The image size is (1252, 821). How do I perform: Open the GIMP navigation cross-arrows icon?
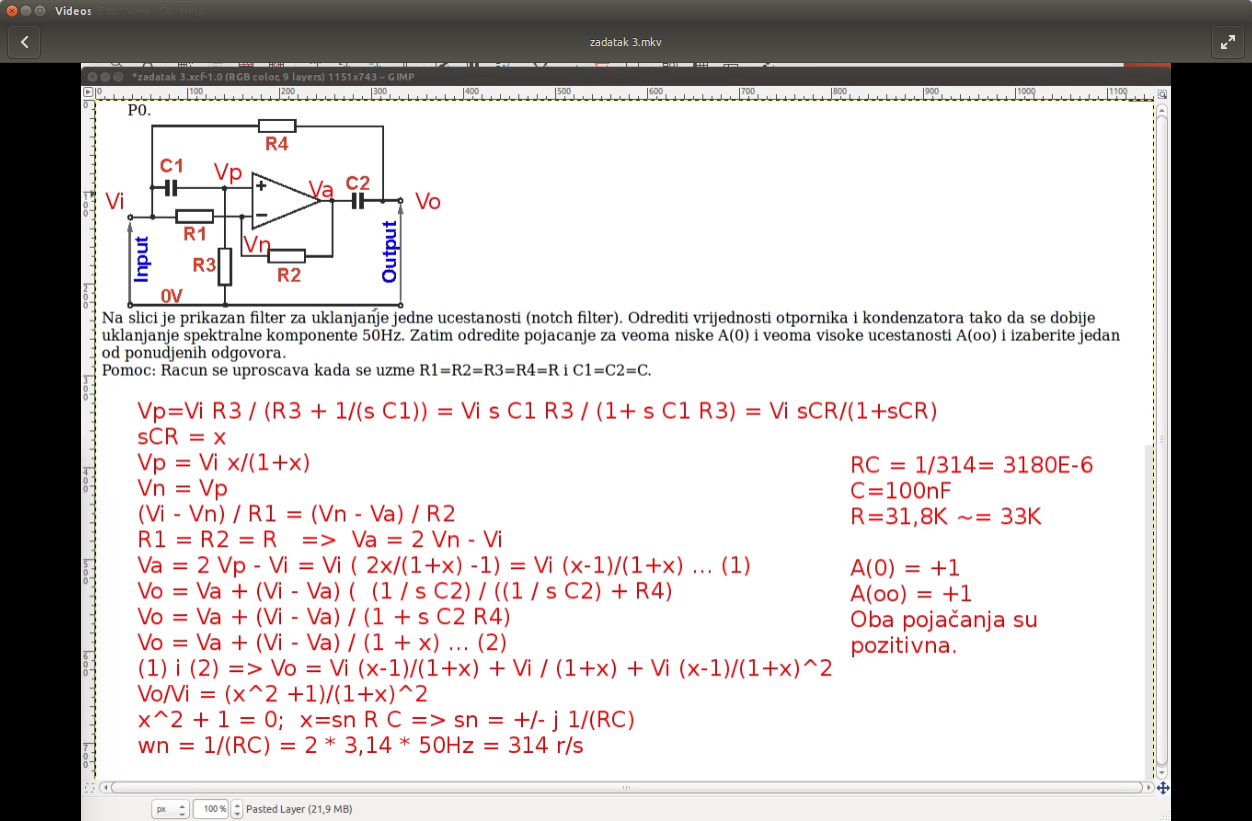click(x=1162, y=787)
